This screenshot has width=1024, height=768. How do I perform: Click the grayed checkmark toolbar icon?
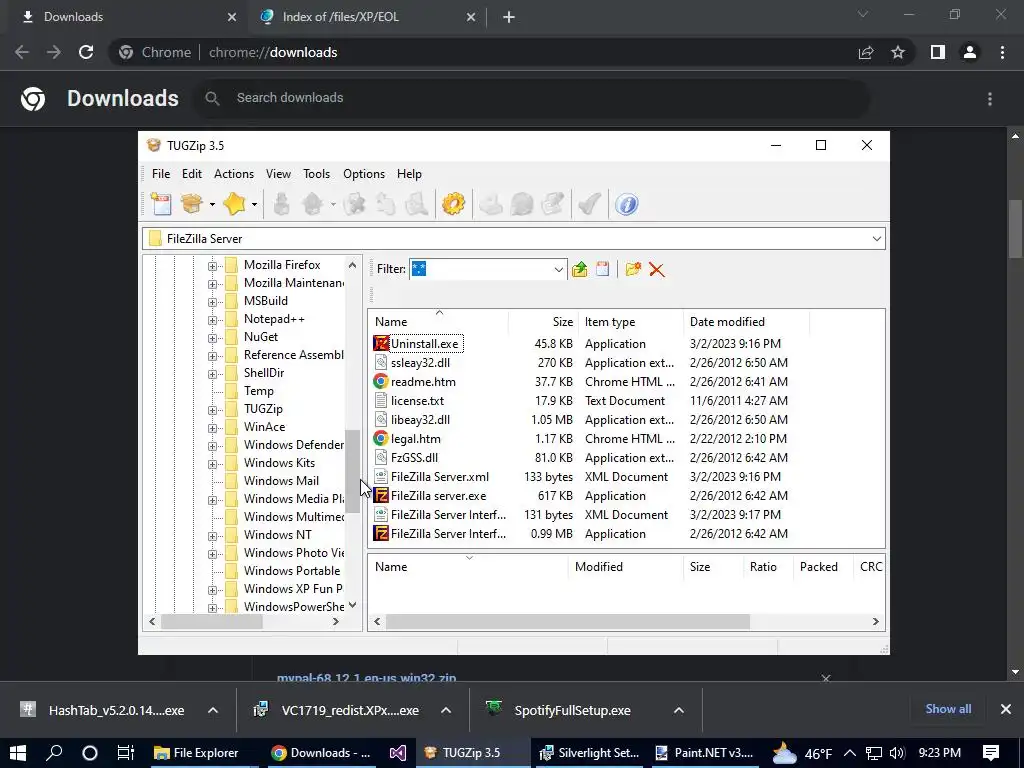pos(589,204)
